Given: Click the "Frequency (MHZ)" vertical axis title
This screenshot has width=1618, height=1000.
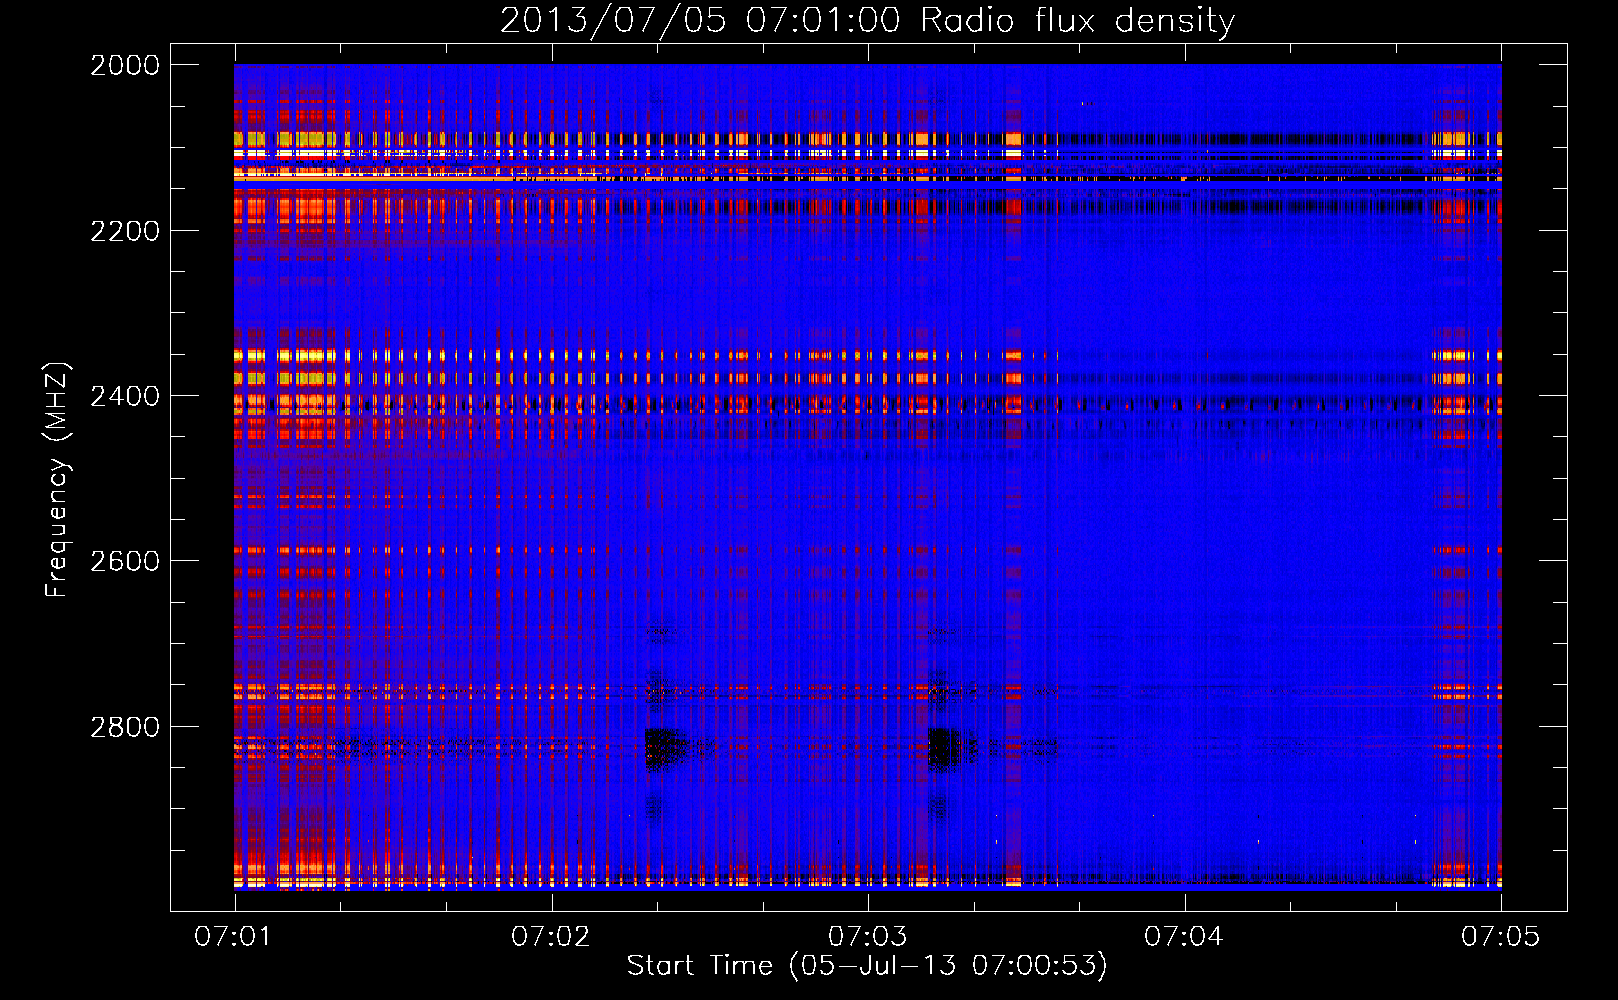Looking at the screenshot, I should coord(57,480).
